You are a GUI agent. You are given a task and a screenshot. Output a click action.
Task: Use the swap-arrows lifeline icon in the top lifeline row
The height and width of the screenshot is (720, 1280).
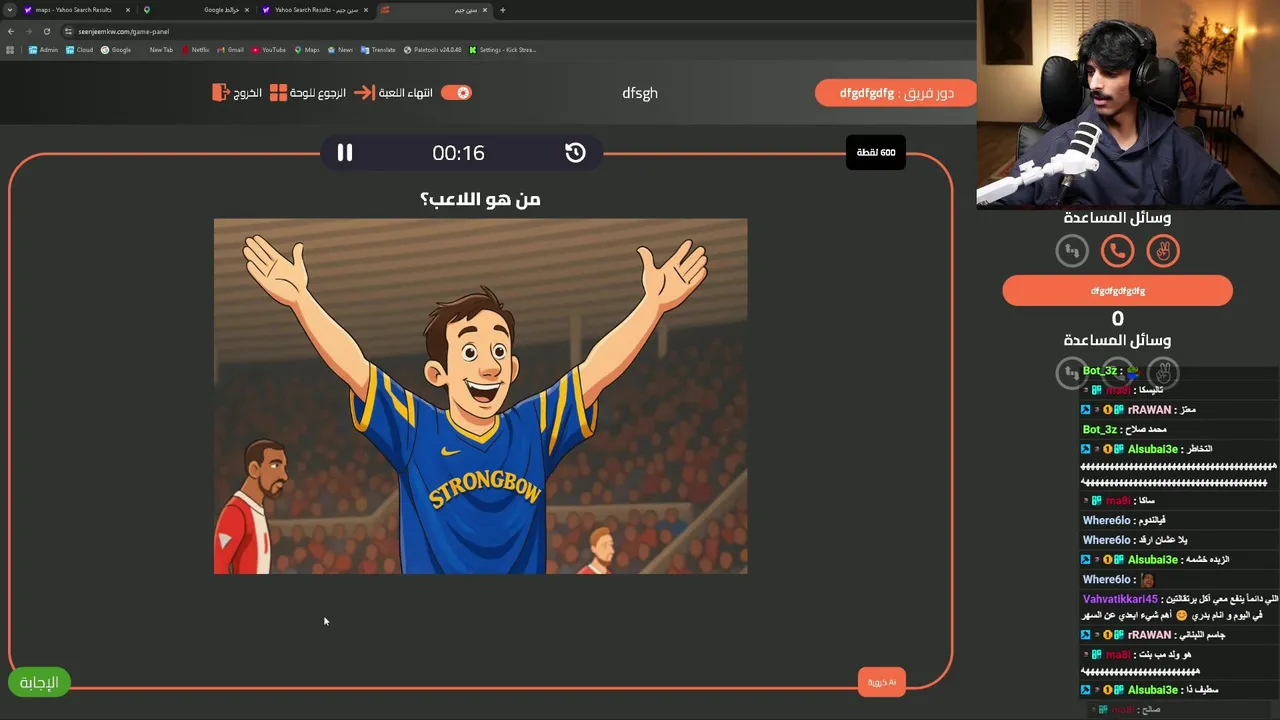pyautogui.click(x=1072, y=251)
